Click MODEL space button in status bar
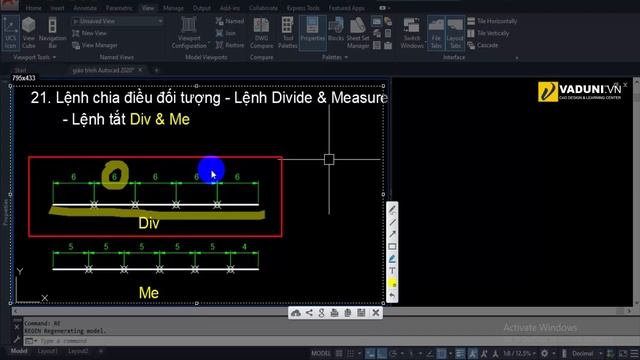 [321, 353]
